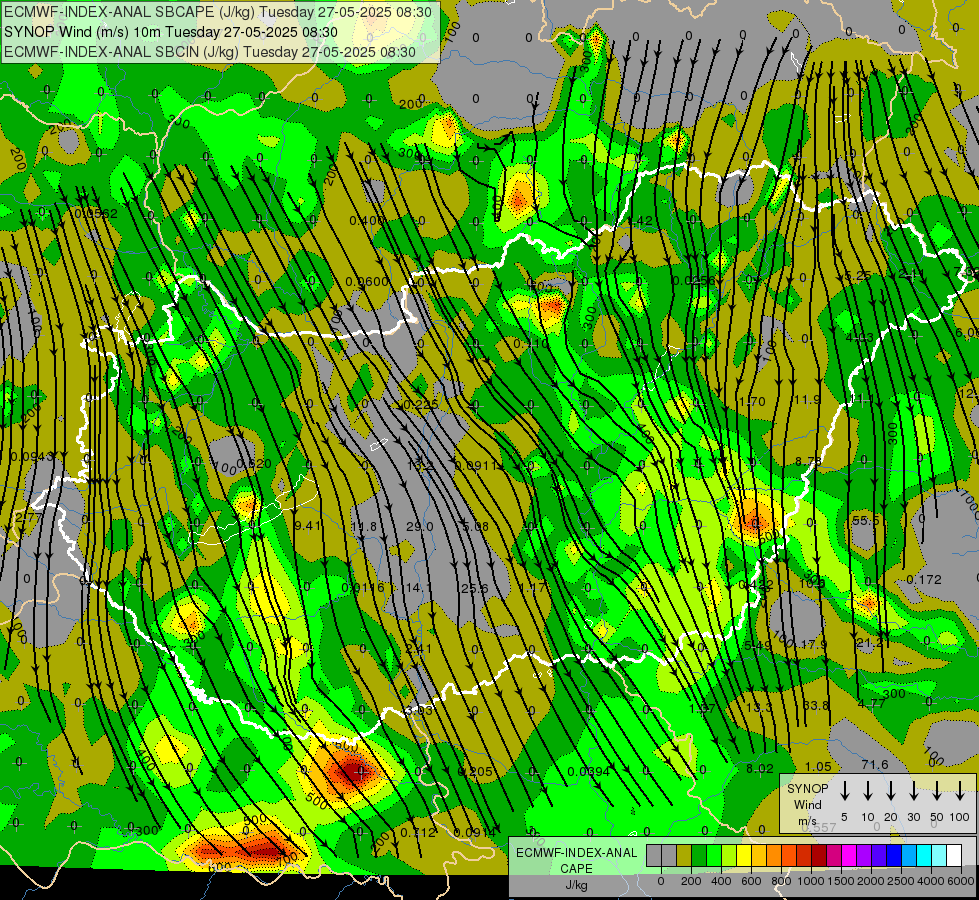Image resolution: width=979 pixels, height=900 pixels.
Task: Click the SBCIN title line in header
Action: (209, 52)
